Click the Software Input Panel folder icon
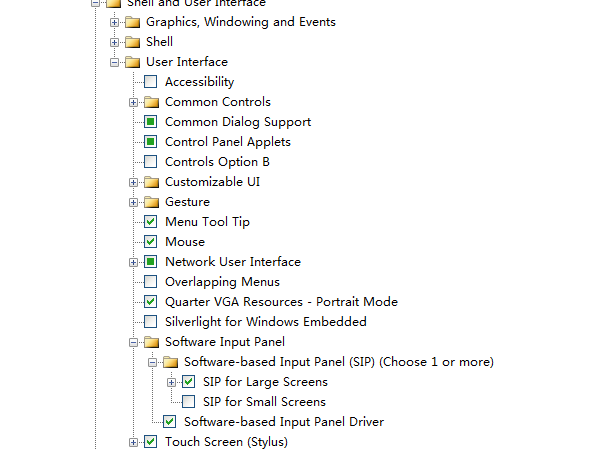Viewport: 600px width, 450px height. coord(151,342)
